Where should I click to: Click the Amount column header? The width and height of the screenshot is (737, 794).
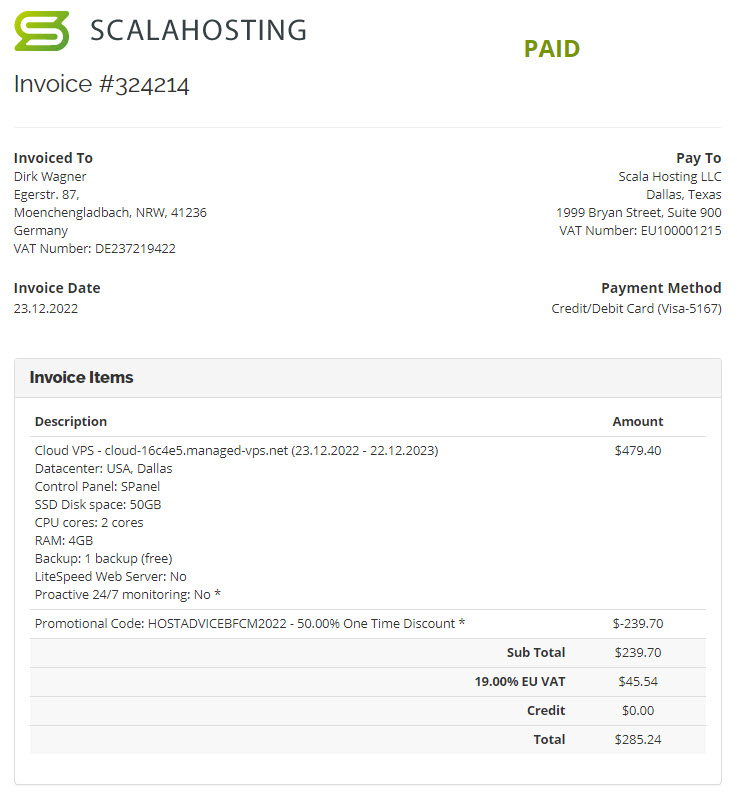[637, 422]
